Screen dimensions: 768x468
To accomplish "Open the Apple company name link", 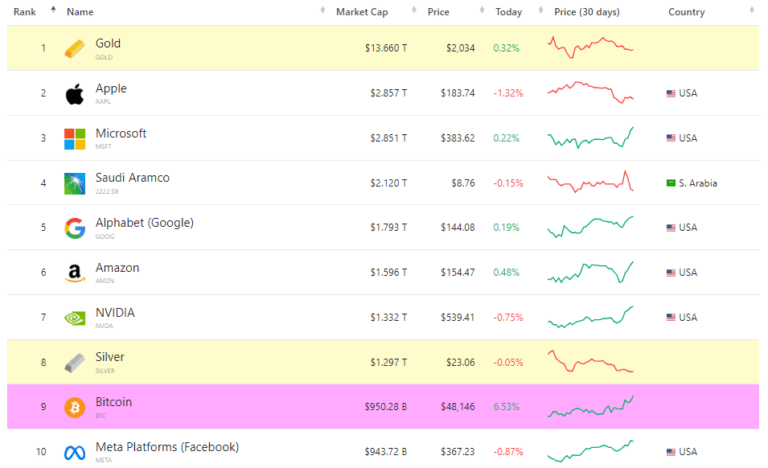I will pos(111,89).
